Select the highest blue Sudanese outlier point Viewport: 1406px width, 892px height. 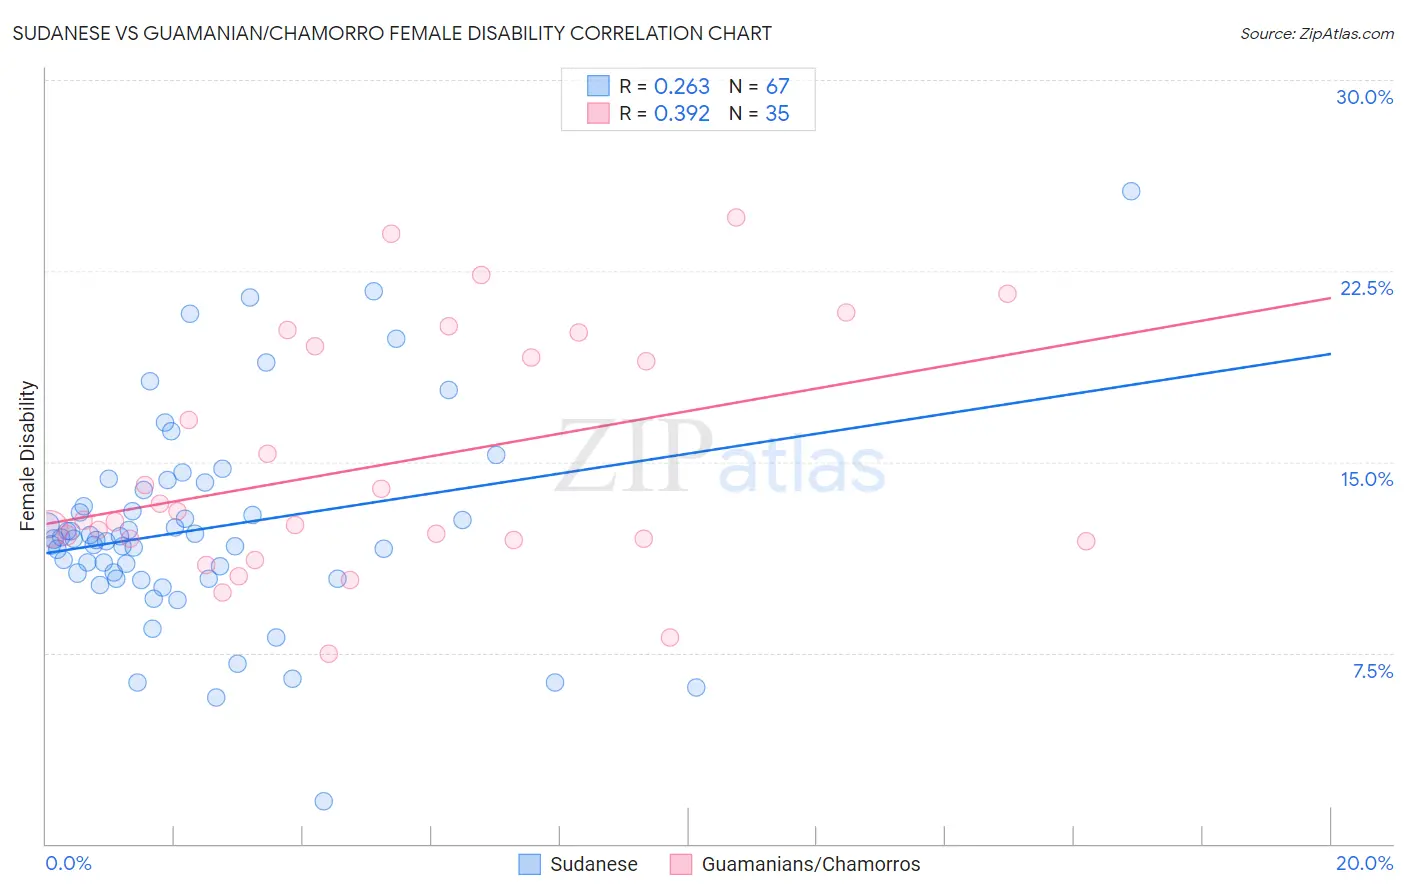1131,191
